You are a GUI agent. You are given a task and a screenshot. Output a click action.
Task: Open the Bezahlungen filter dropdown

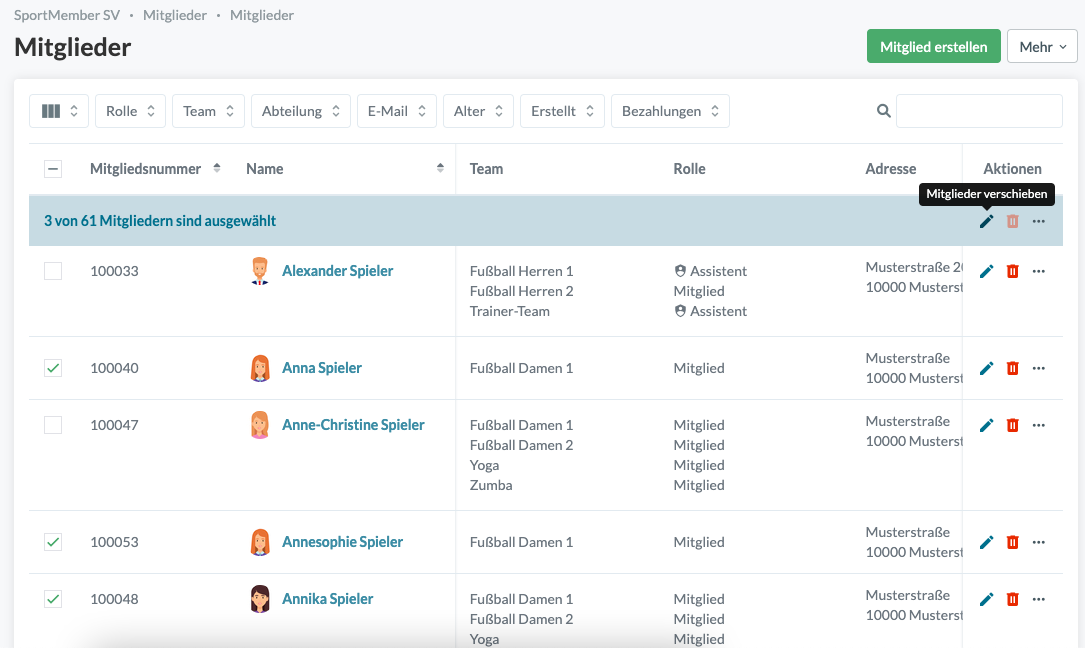[x=669, y=111]
